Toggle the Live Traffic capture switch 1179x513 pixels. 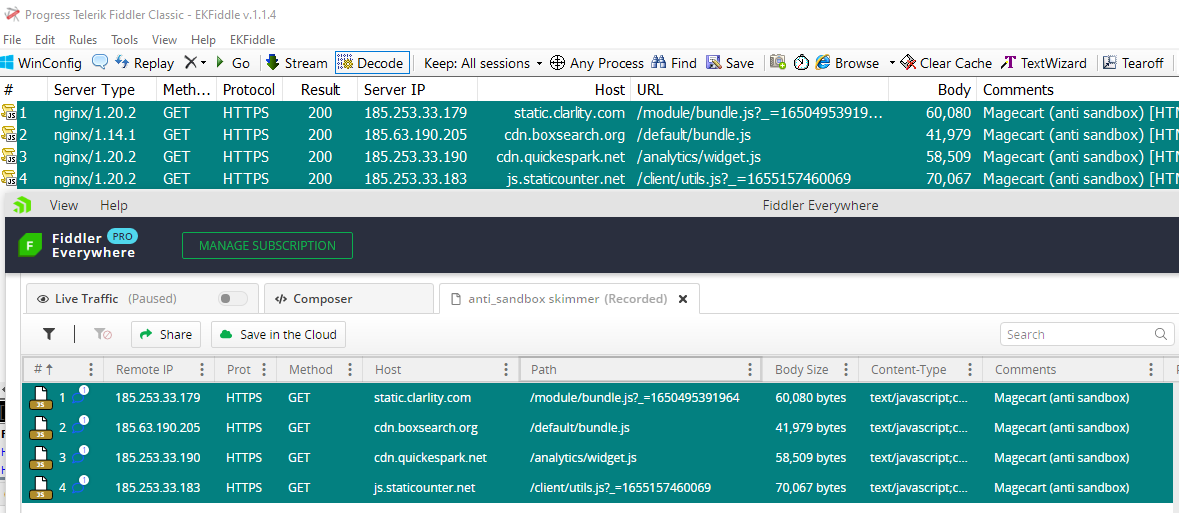coord(232,299)
